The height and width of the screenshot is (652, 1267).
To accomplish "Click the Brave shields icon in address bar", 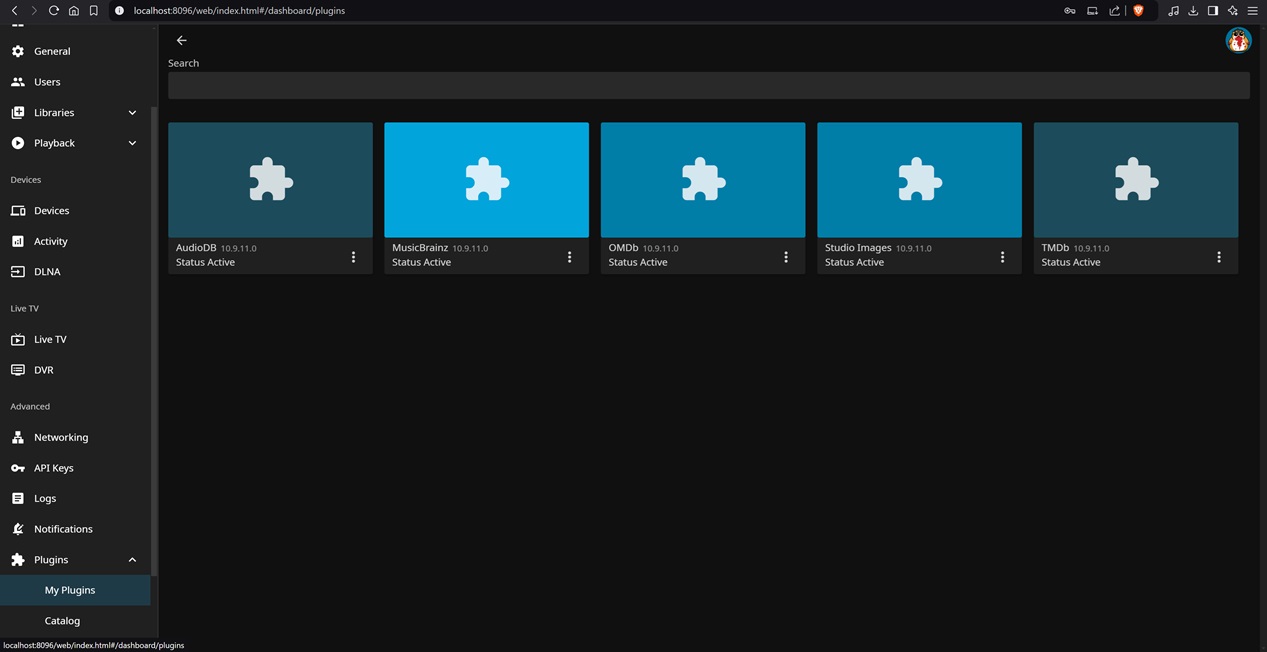I will (x=1138, y=11).
